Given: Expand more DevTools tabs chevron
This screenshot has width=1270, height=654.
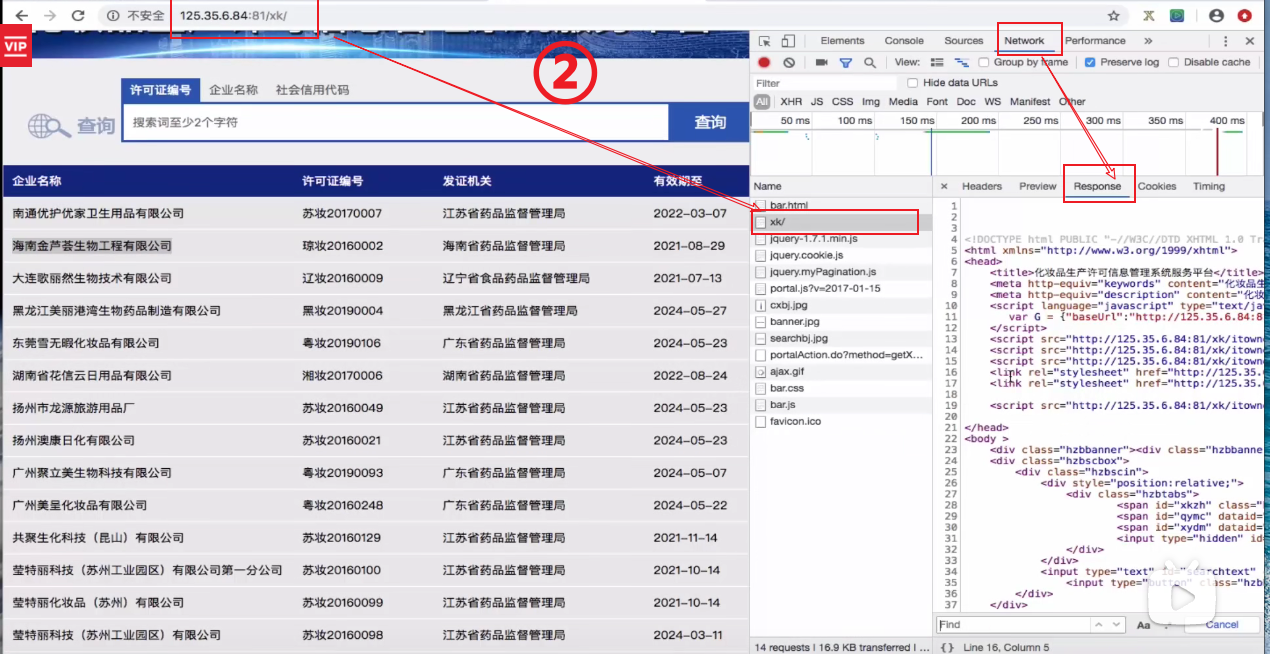Looking at the screenshot, I should 1147,41.
